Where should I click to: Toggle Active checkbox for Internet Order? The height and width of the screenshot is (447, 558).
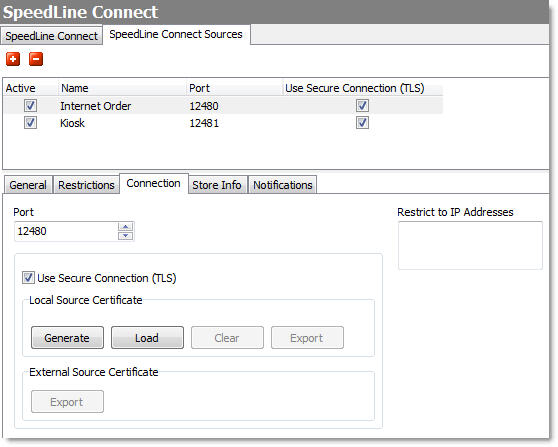[30, 105]
